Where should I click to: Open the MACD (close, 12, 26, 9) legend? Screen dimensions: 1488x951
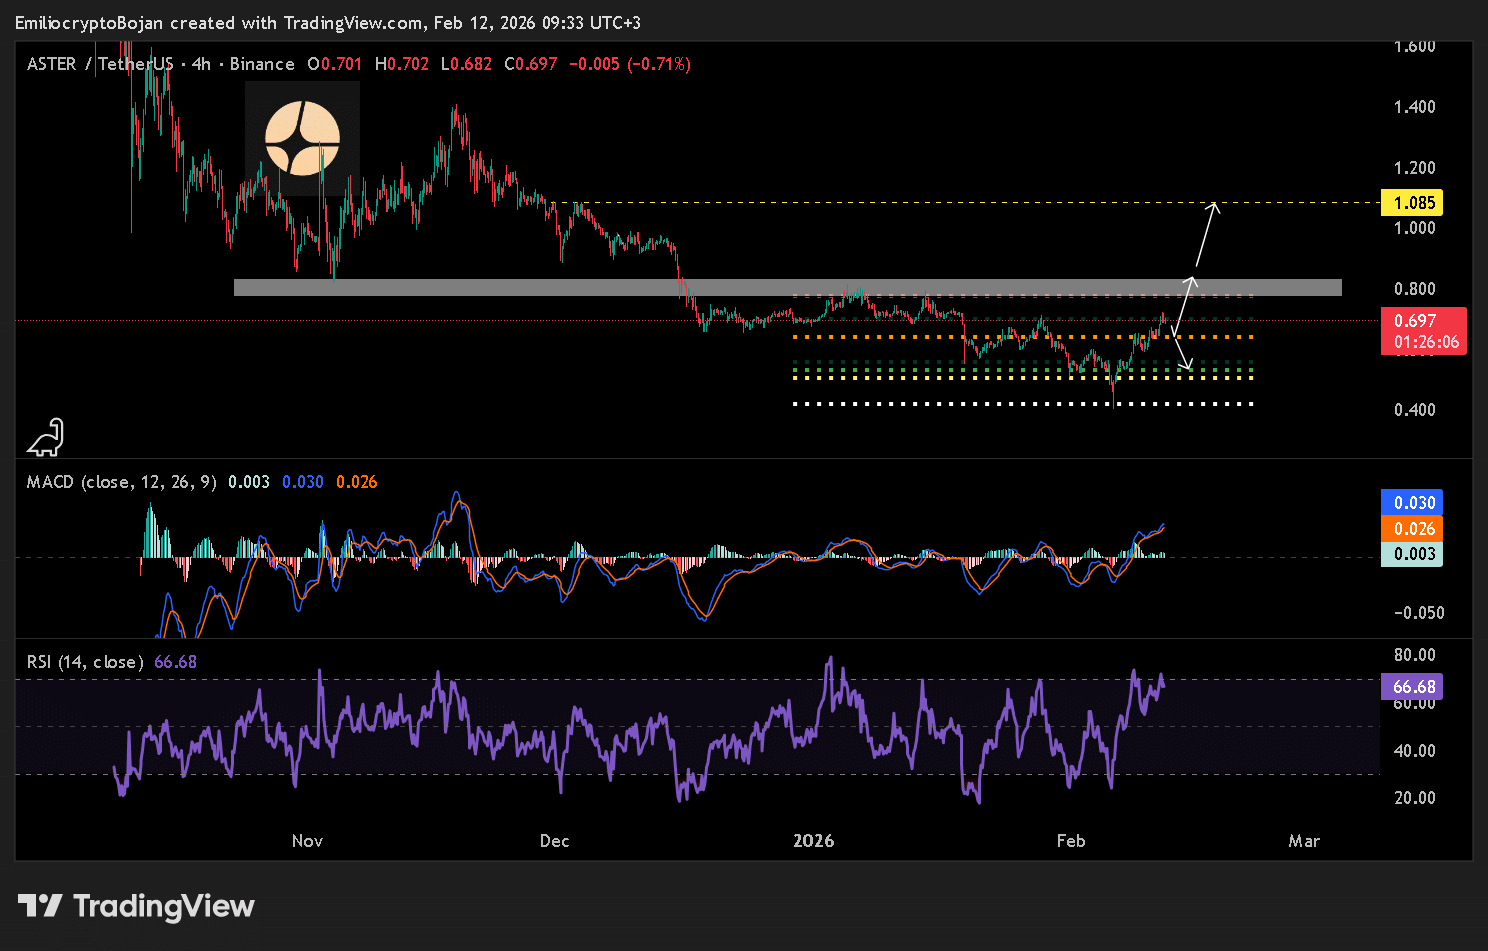(x=121, y=482)
